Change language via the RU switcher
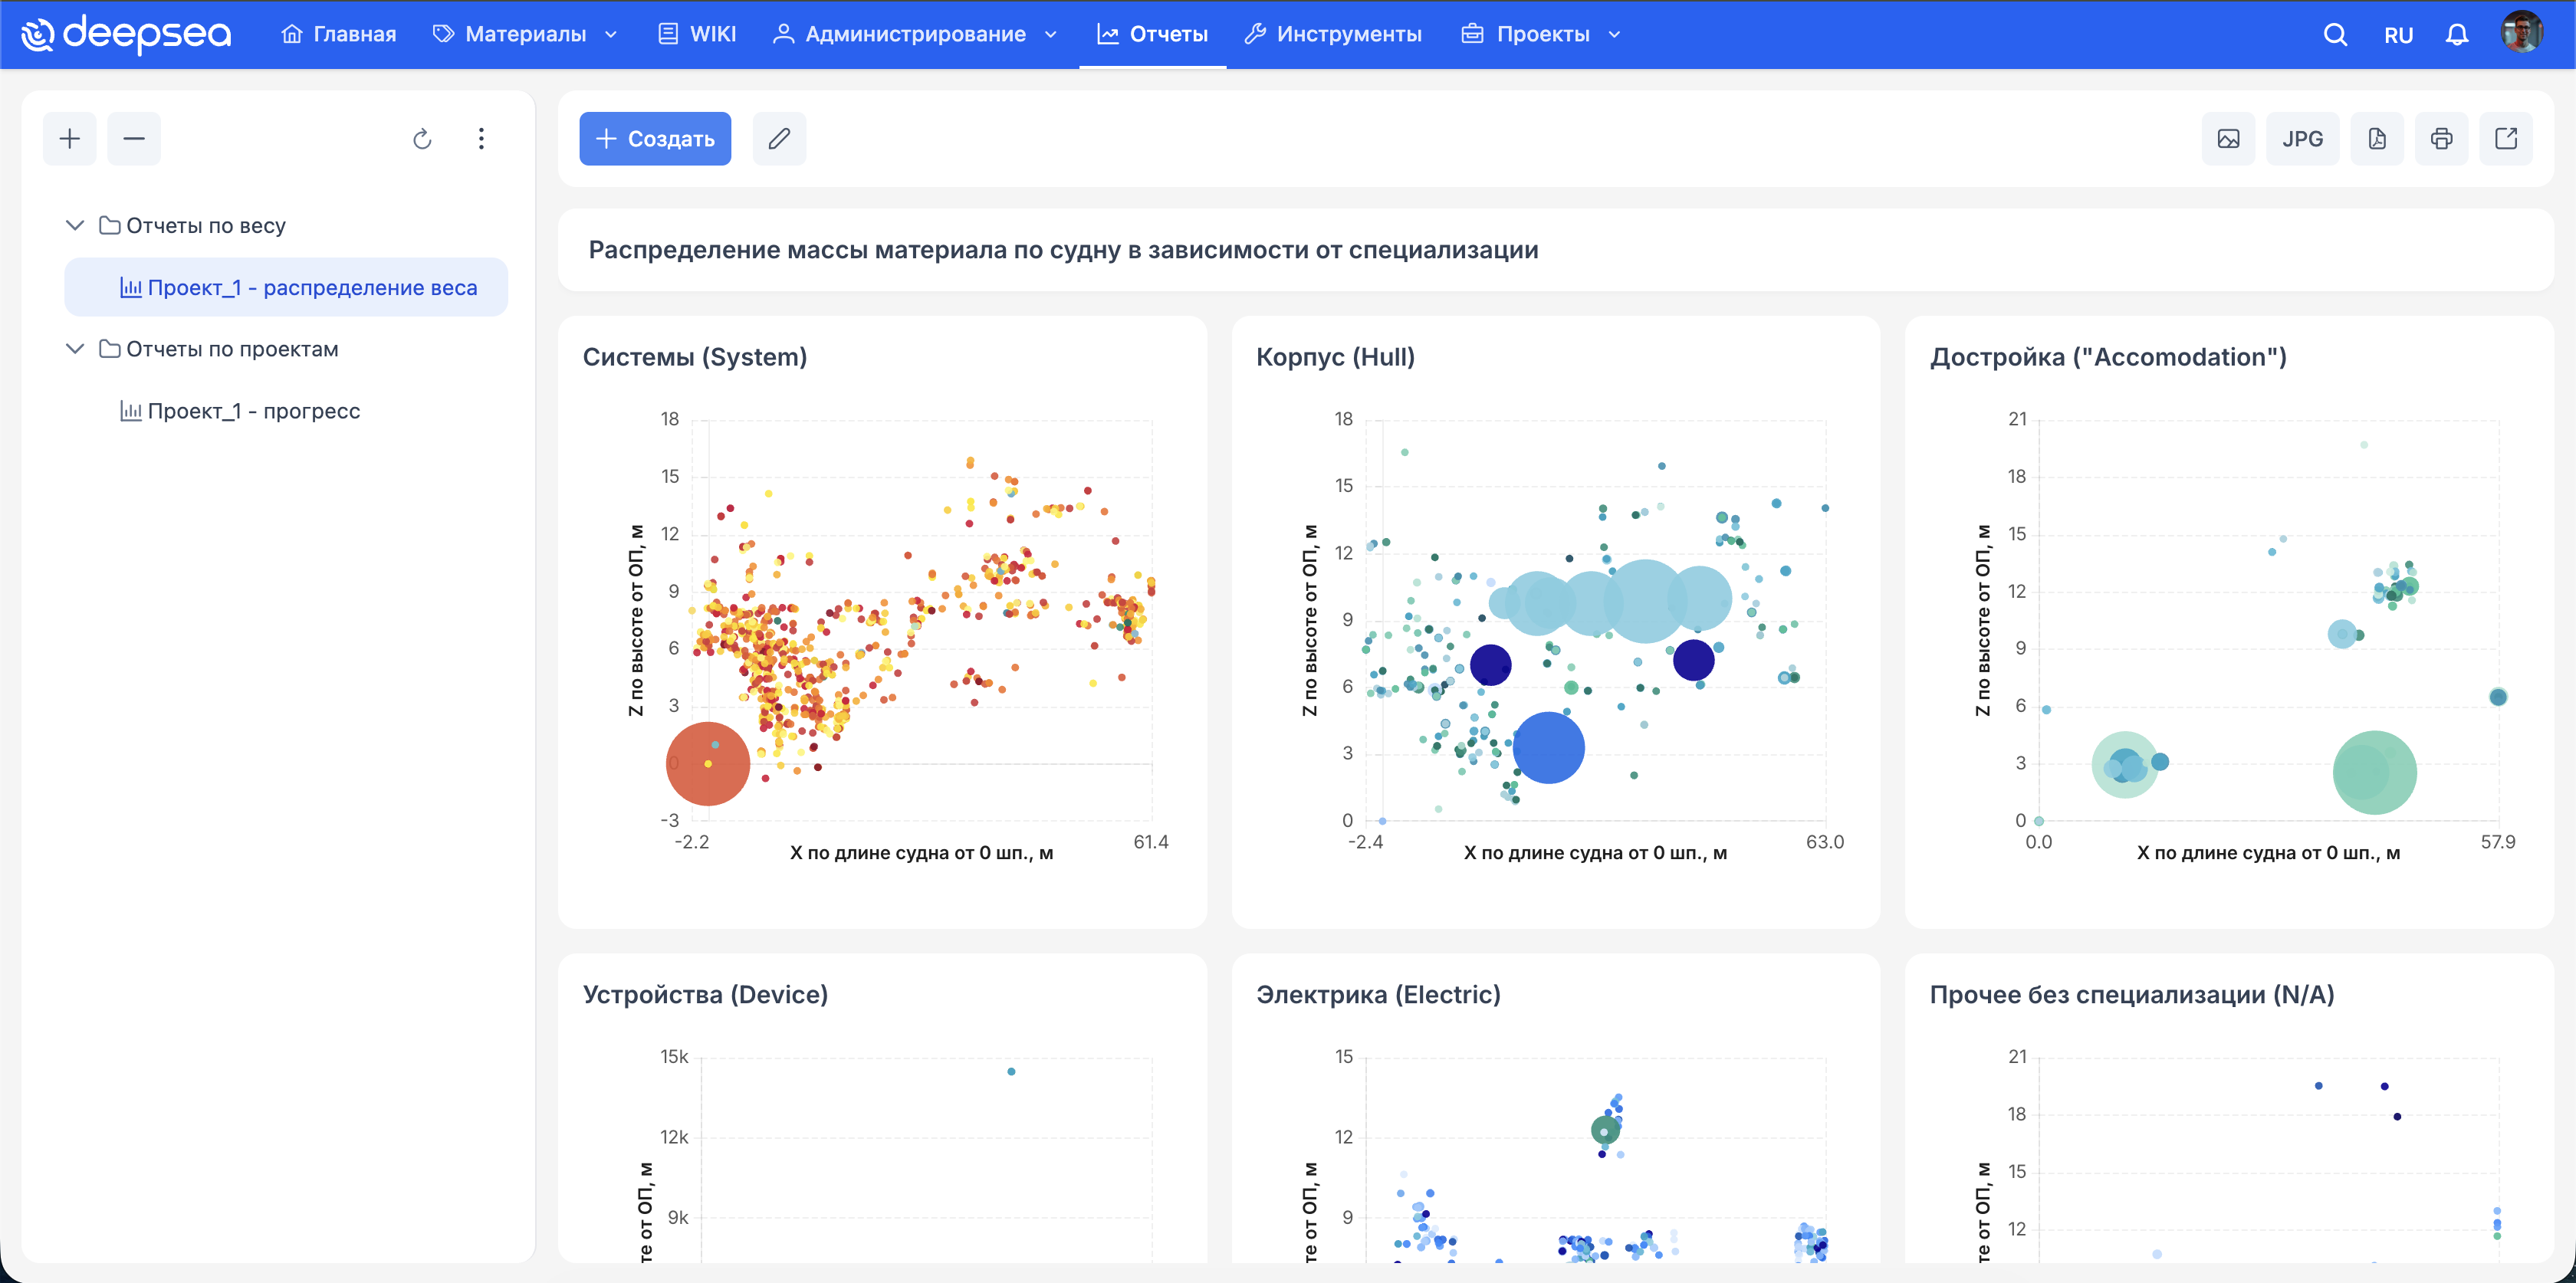2576x1283 pixels. tap(2398, 35)
